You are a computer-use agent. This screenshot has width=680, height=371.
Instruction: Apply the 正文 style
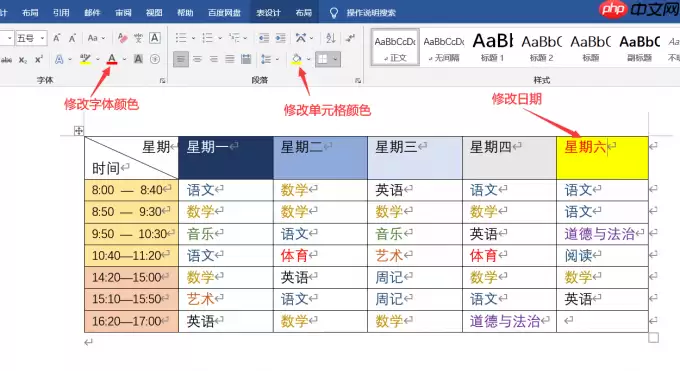(x=395, y=47)
